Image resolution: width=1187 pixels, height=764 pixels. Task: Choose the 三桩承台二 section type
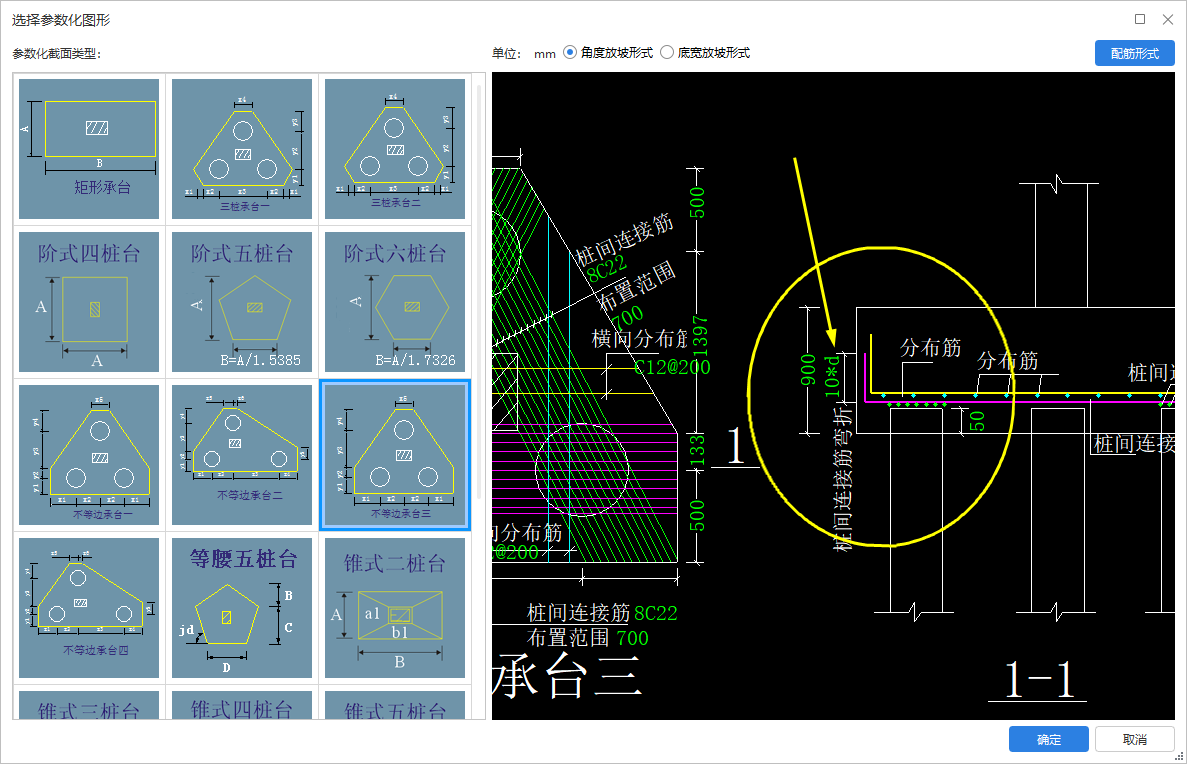click(x=394, y=148)
